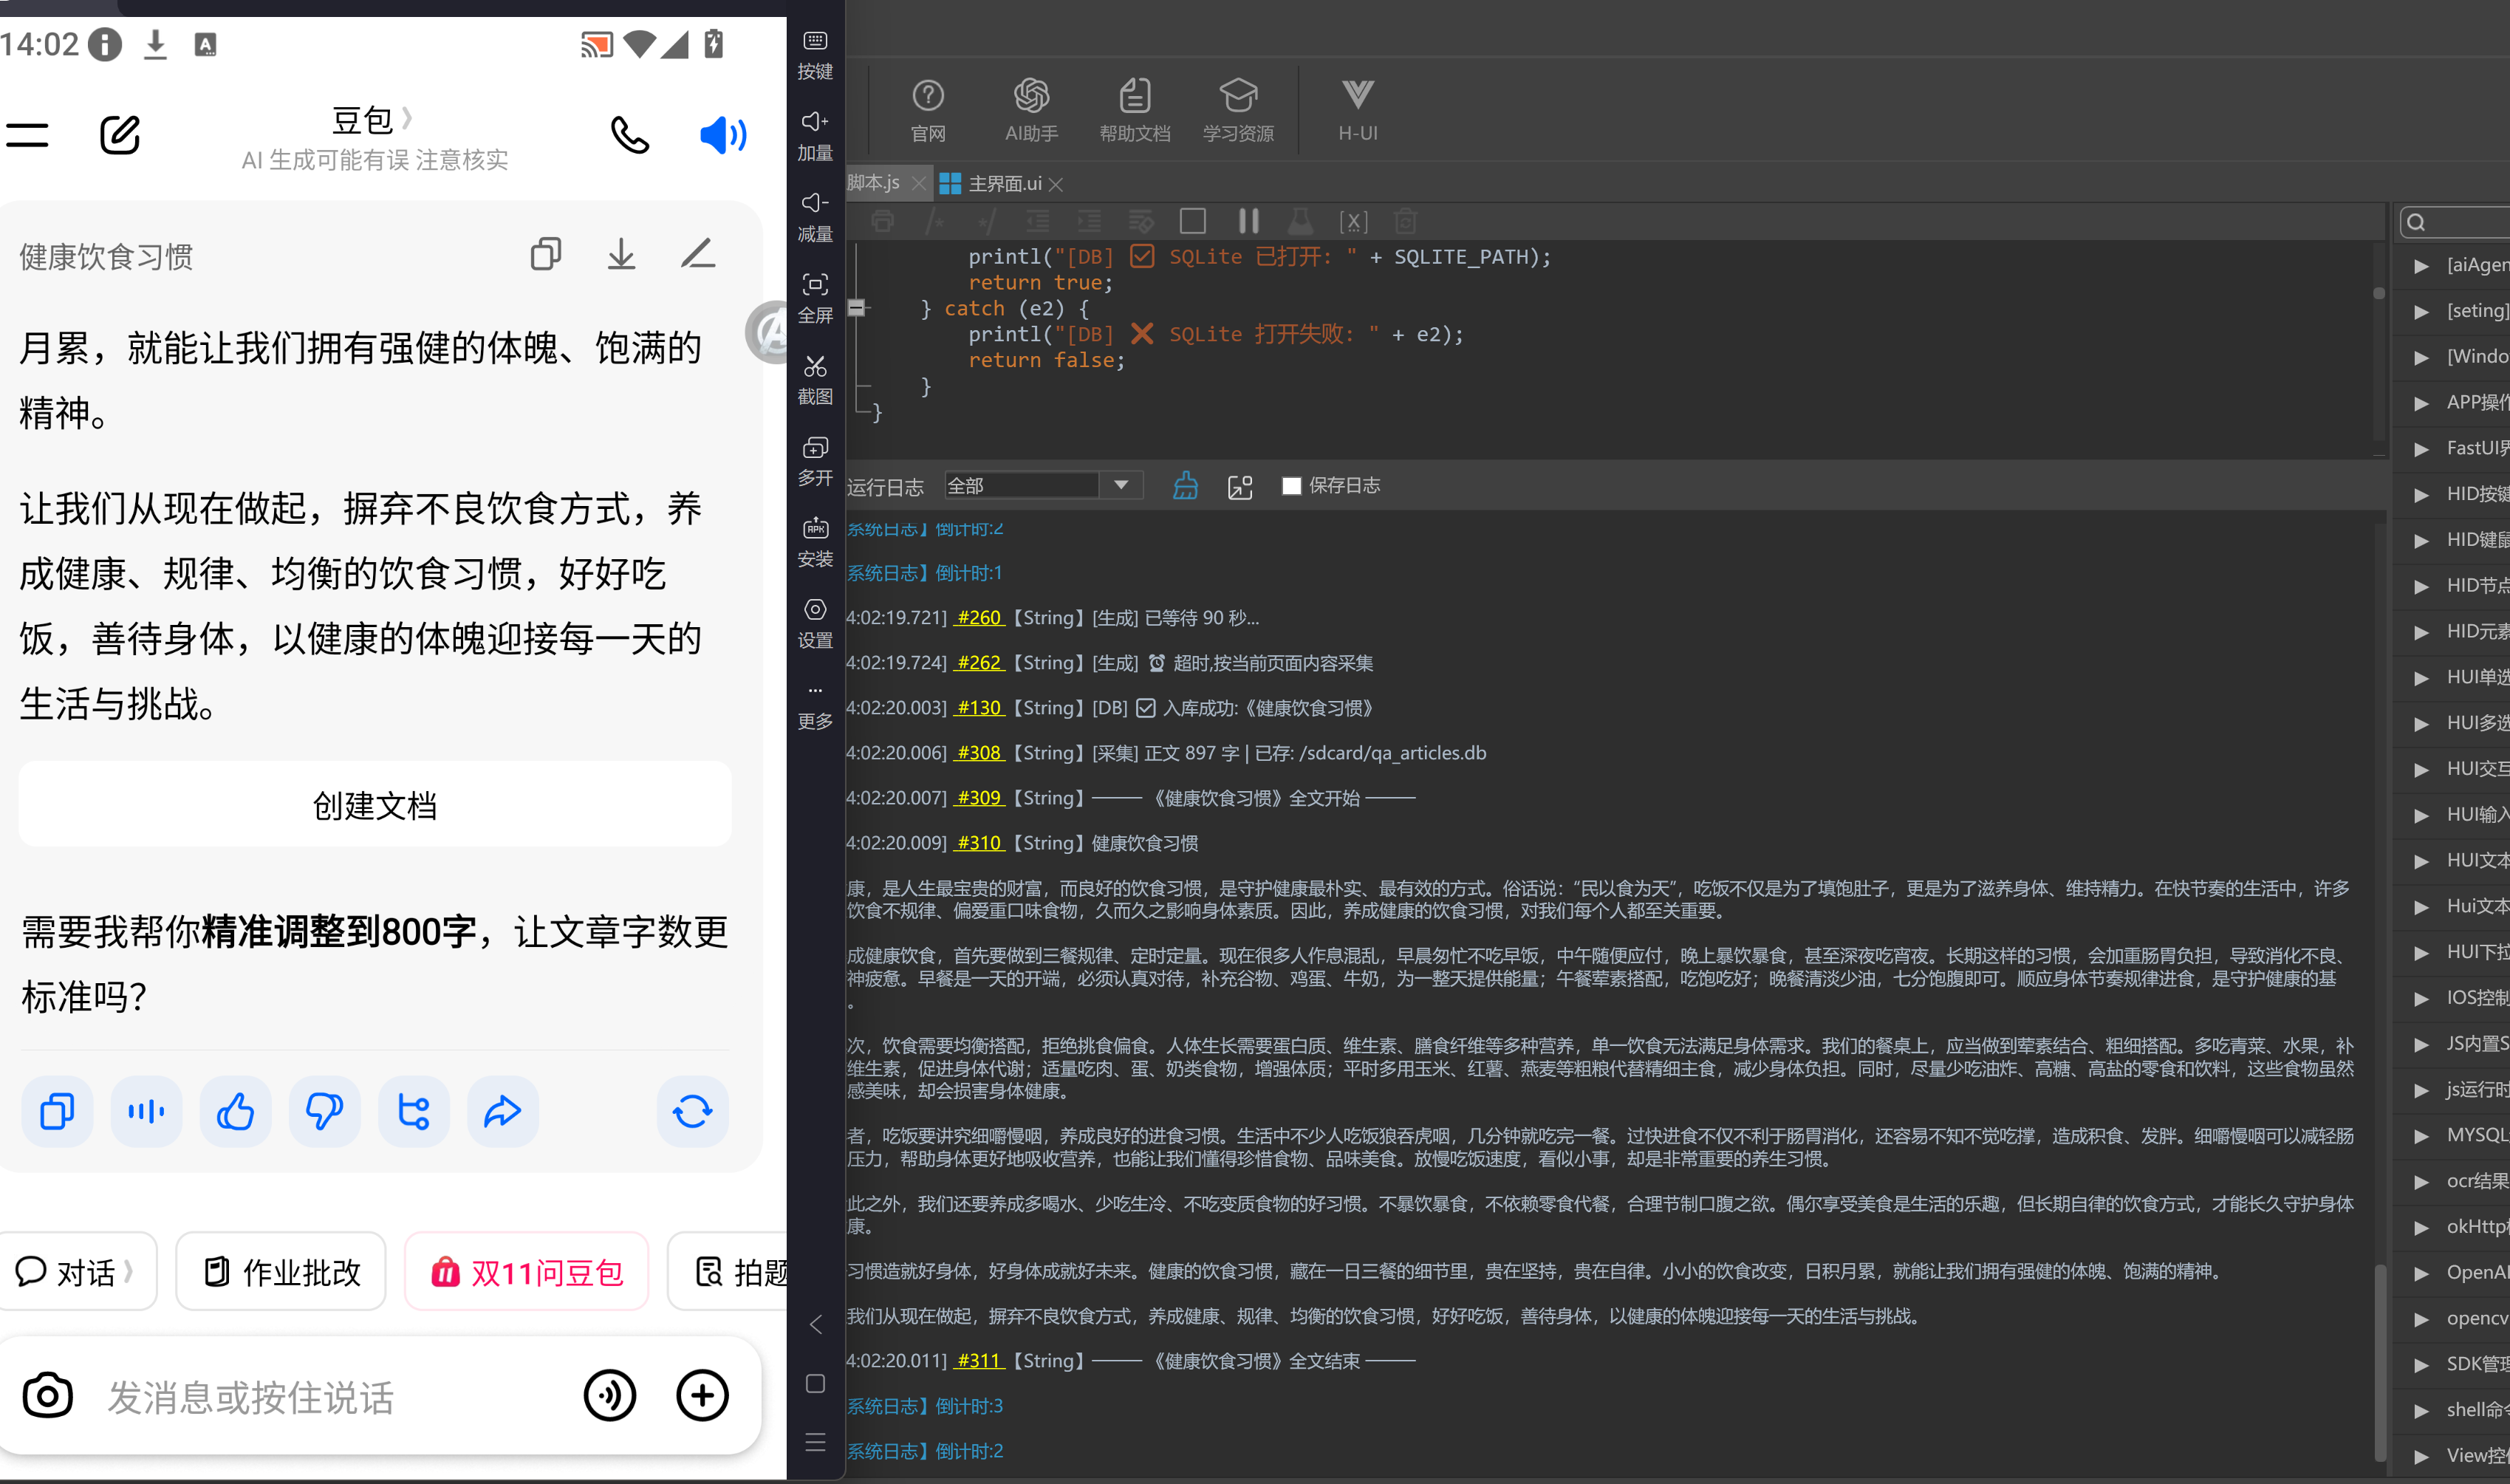Open the camera from the message bar
The image size is (2510, 1484).
pos(48,1396)
